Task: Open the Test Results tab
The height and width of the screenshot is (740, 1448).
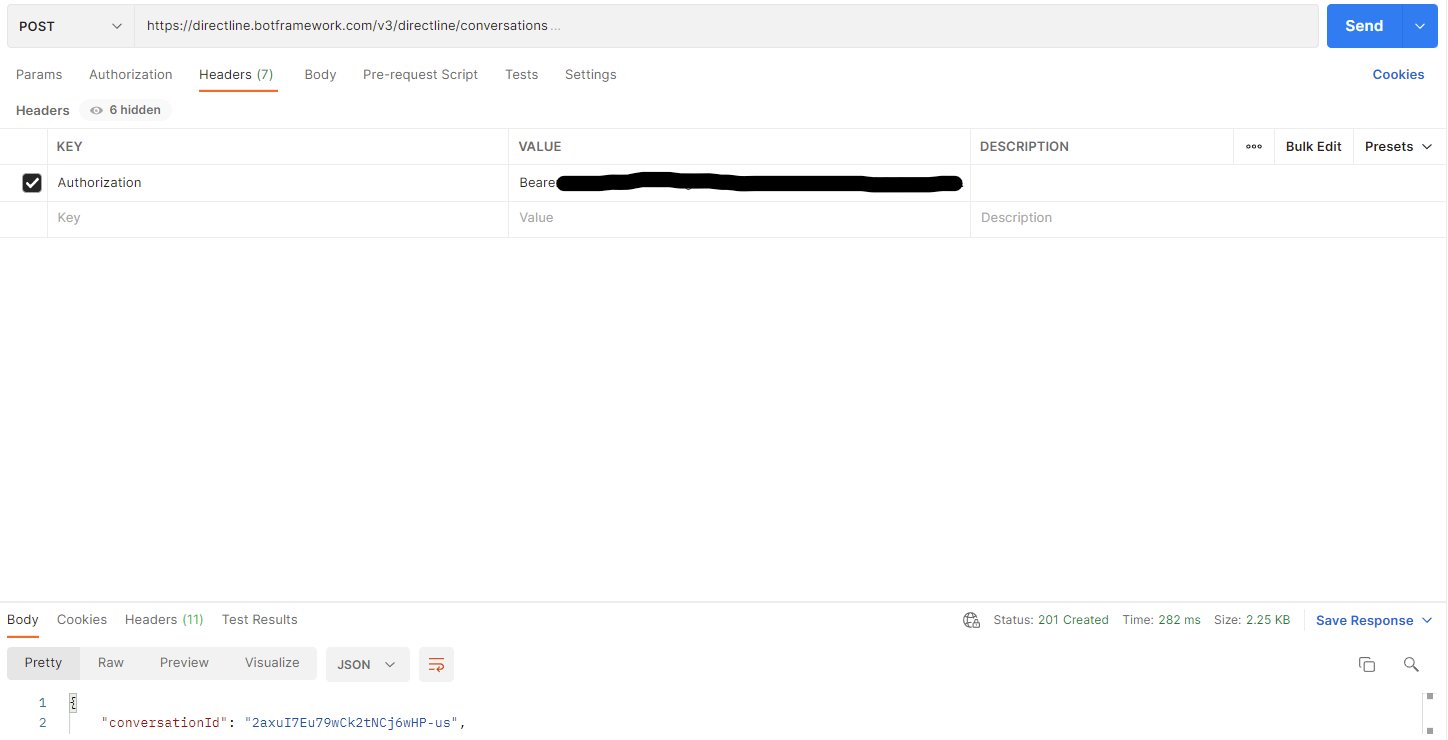Action: pos(259,619)
